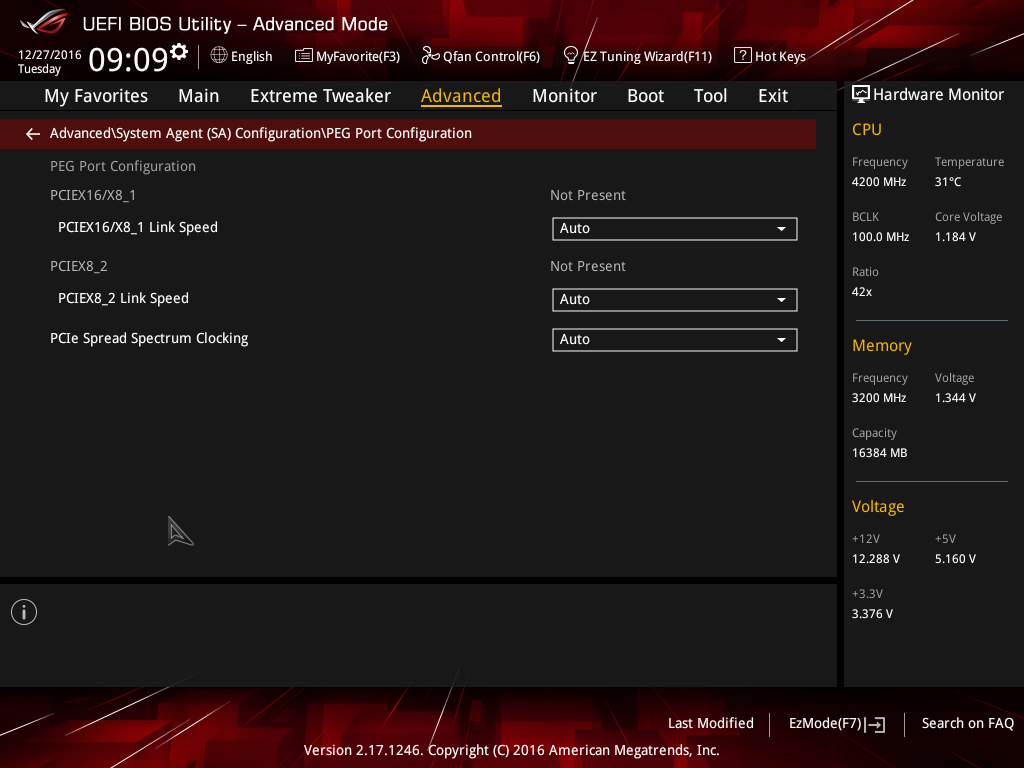Click the breadcrumb path text
1024x768 pixels.
(261, 133)
